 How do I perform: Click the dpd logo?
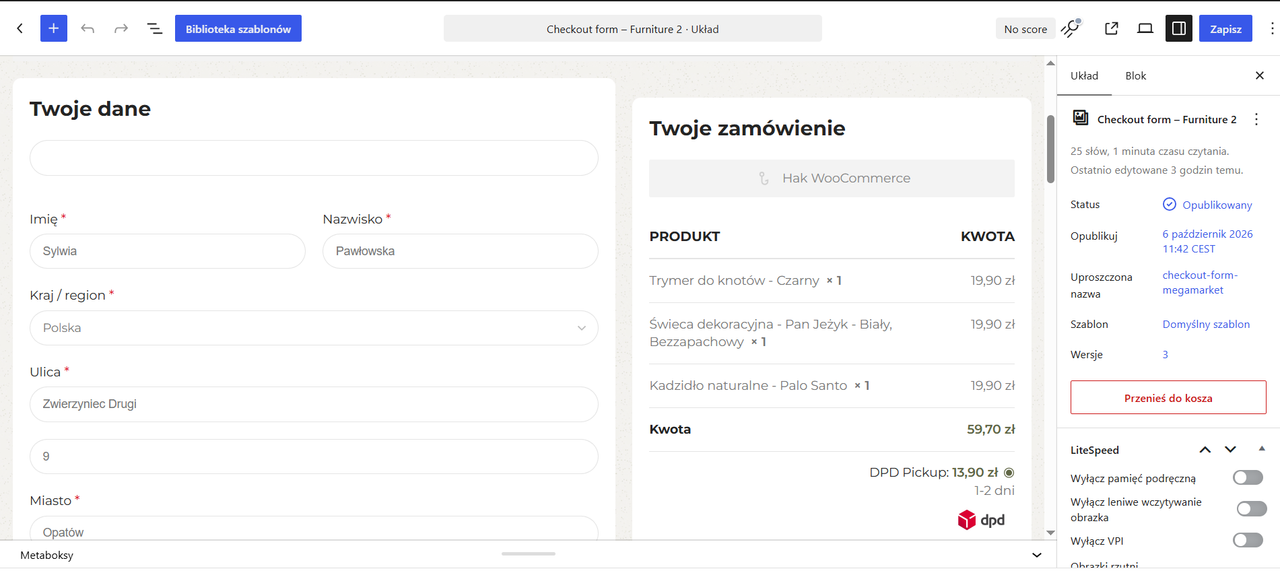point(981,520)
